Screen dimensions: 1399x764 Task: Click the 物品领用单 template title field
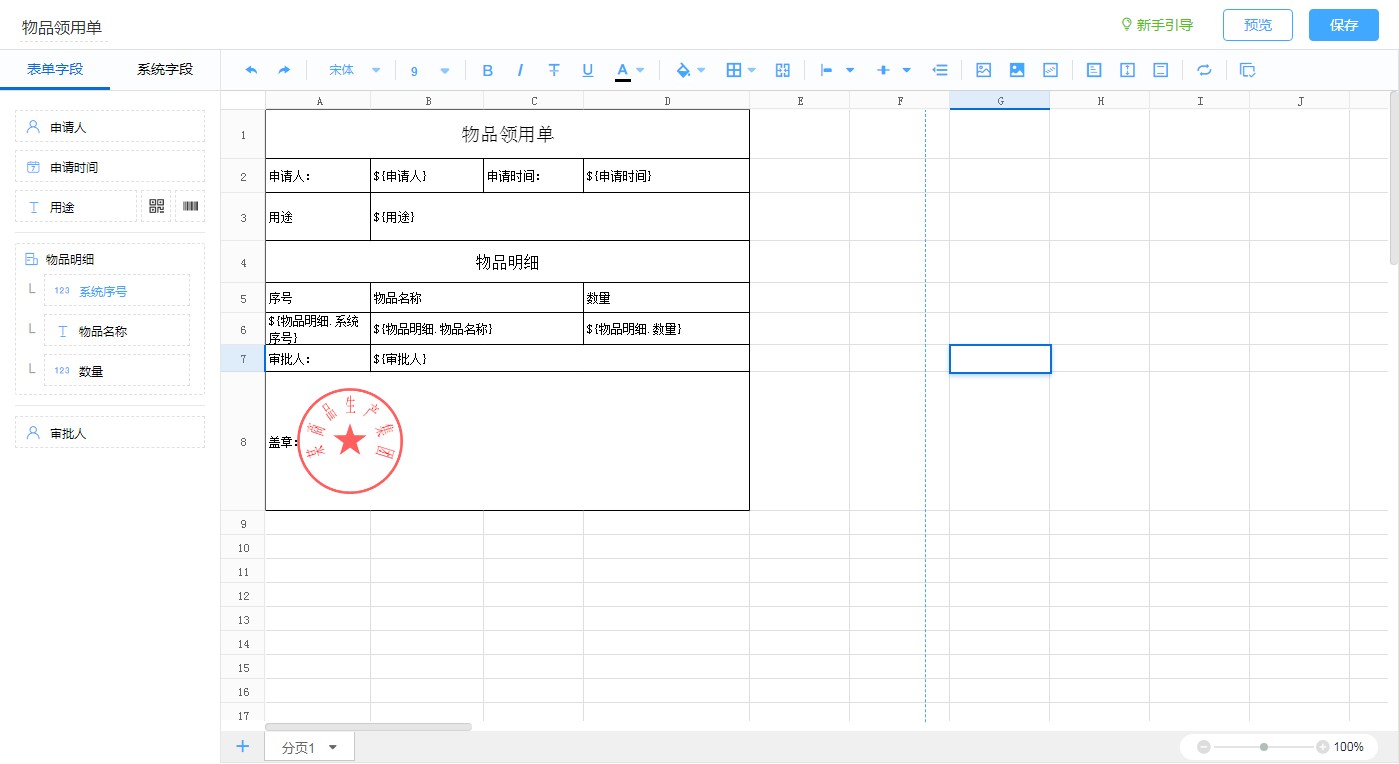pos(62,28)
